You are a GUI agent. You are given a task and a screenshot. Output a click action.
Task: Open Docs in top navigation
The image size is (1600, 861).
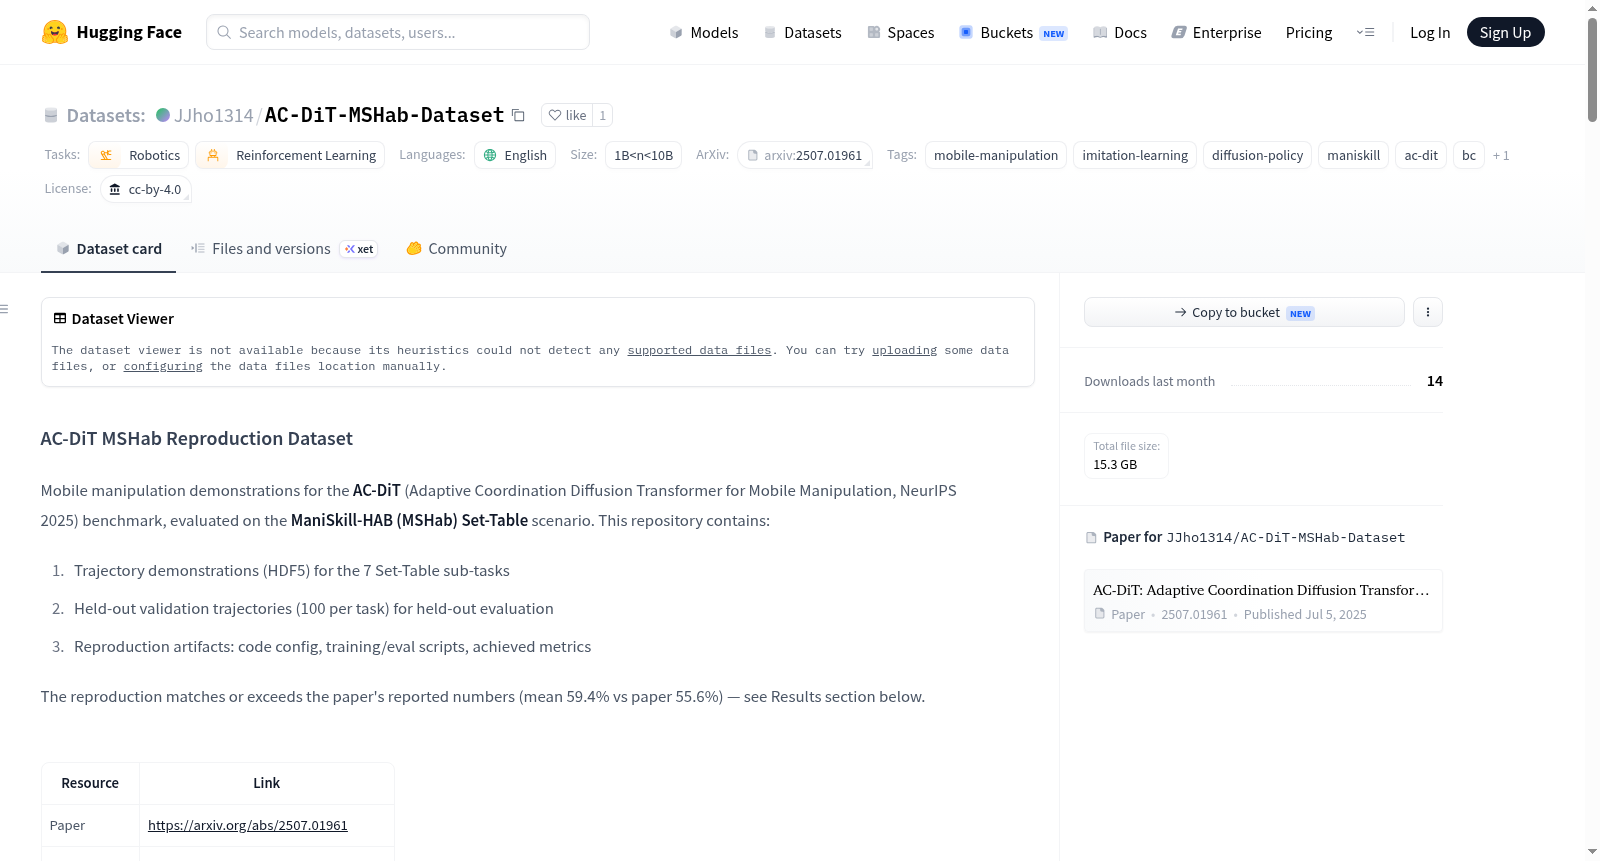(1119, 32)
